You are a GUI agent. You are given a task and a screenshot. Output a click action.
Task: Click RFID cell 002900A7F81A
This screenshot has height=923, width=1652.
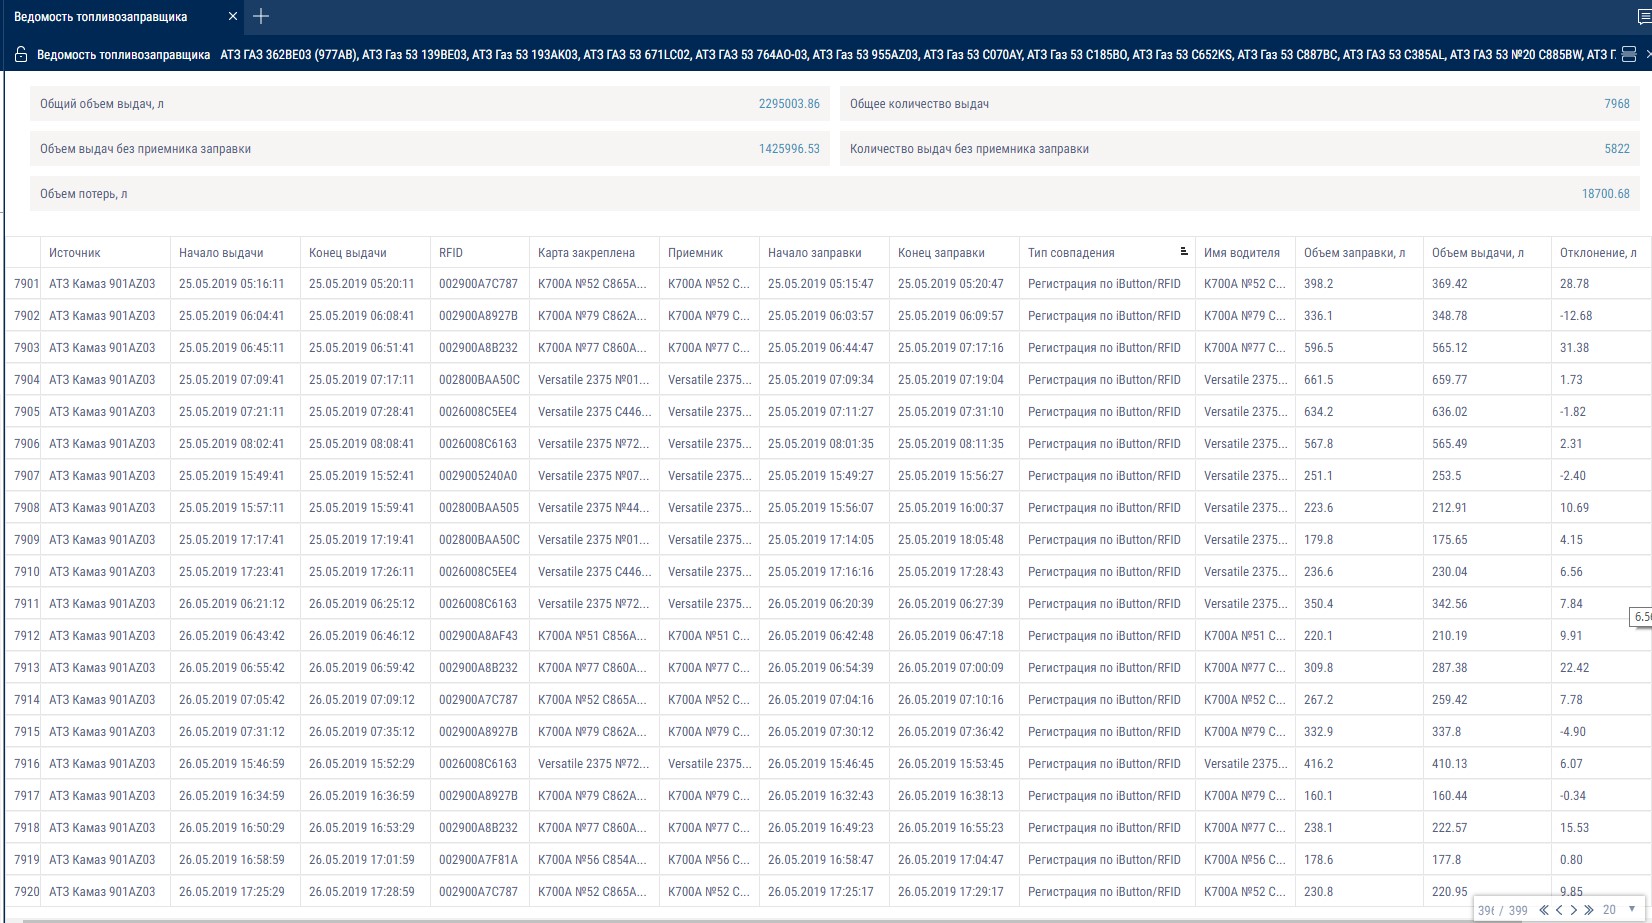(478, 860)
